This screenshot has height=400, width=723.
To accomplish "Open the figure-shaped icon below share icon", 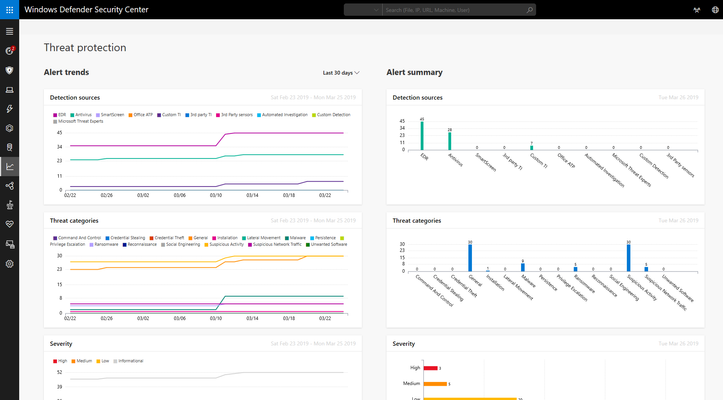I will [x=9, y=205].
